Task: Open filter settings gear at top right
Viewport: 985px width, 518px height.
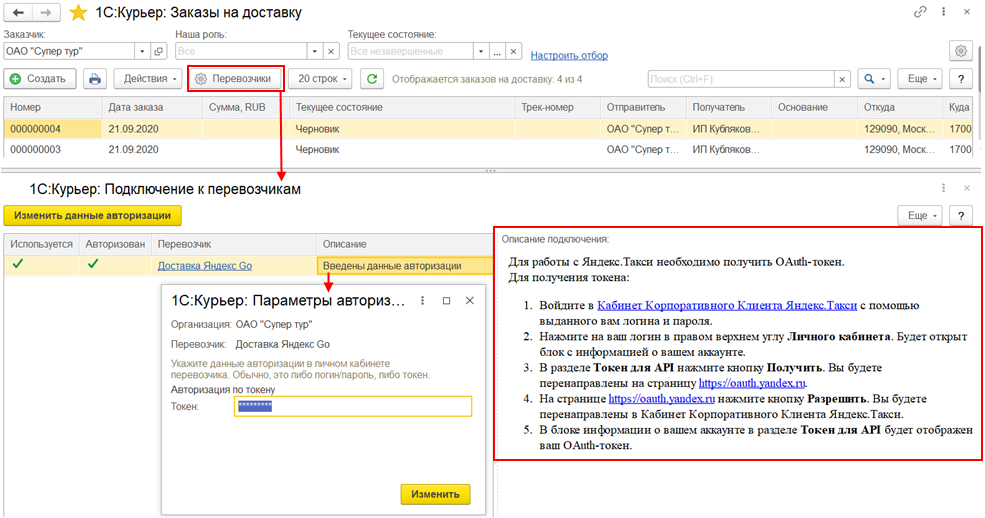Action: click(961, 51)
